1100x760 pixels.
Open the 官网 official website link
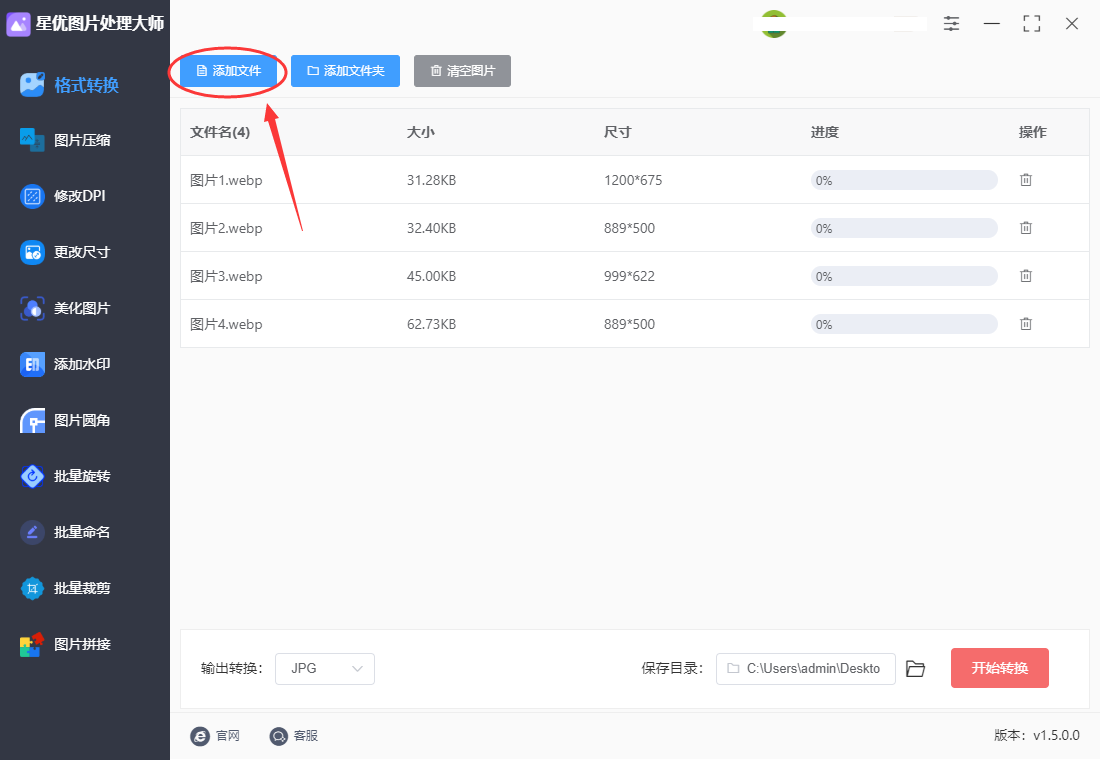pyautogui.click(x=215, y=735)
